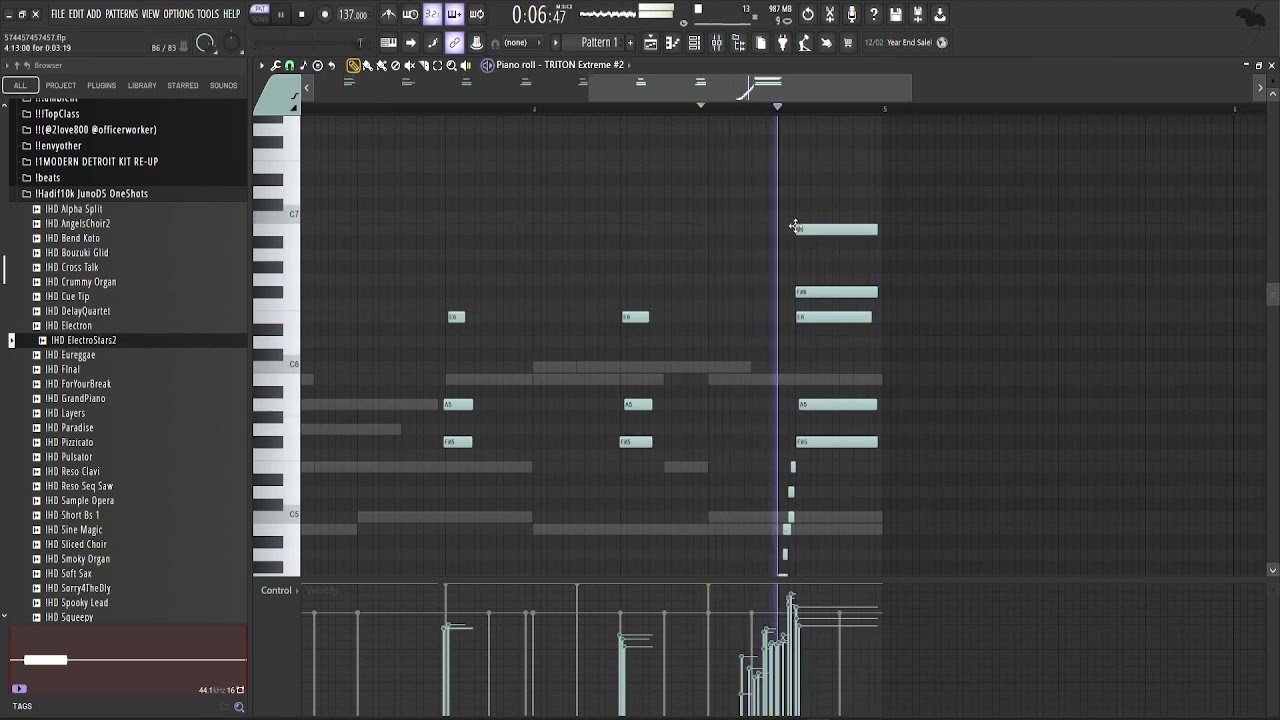The width and height of the screenshot is (1280, 720).
Task: Toggle the 3-2-1 recording countdown
Action: [432, 14]
